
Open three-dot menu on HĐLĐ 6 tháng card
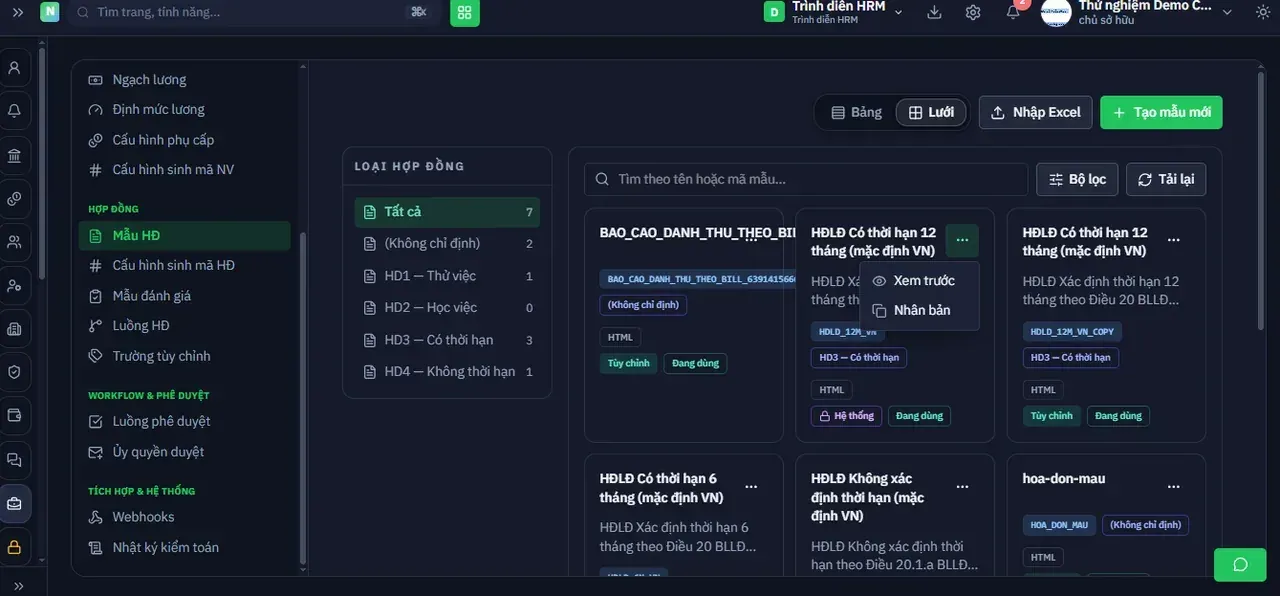point(751,486)
